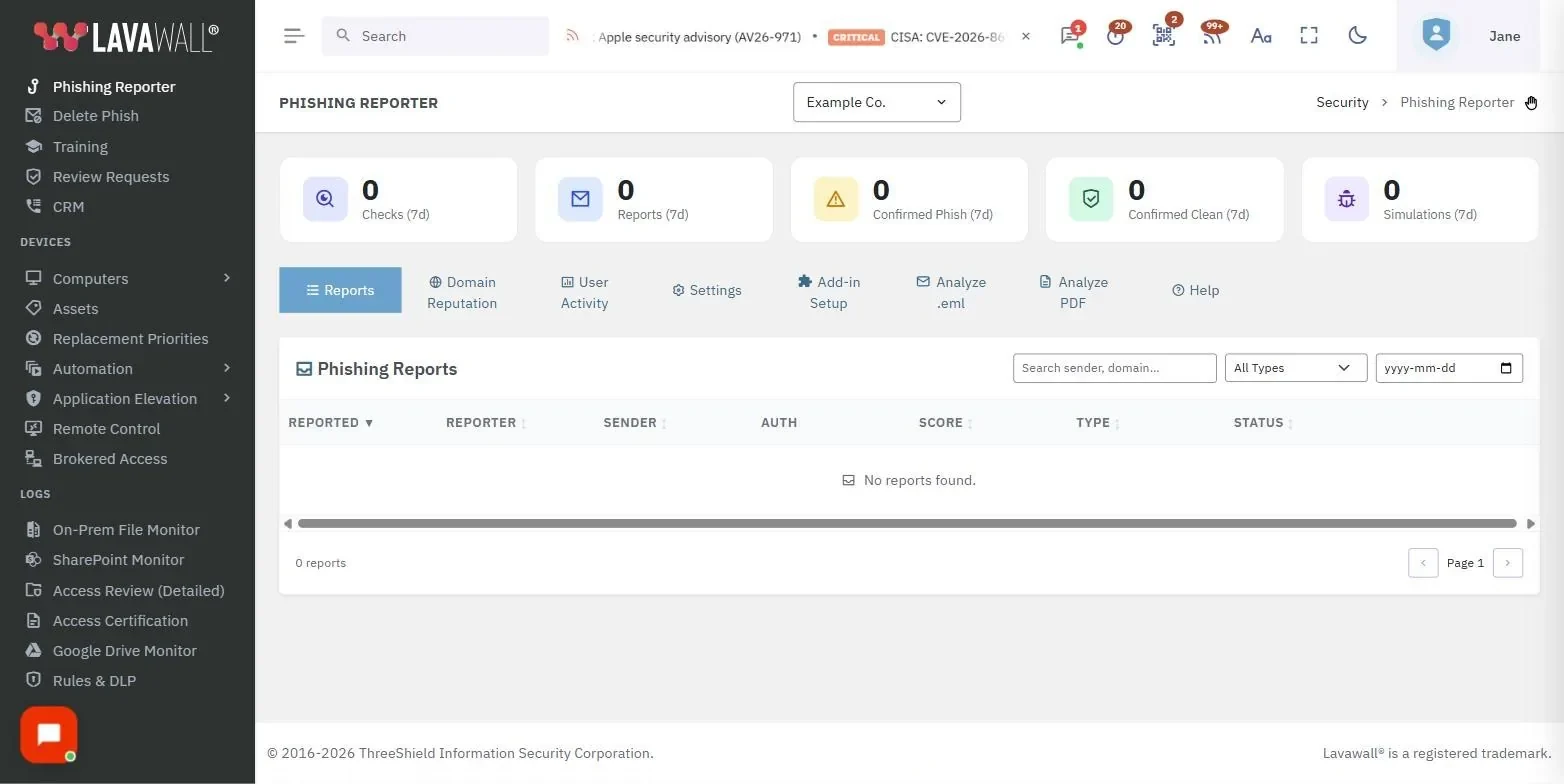Open the Example Co. company dropdown

[877, 102]
